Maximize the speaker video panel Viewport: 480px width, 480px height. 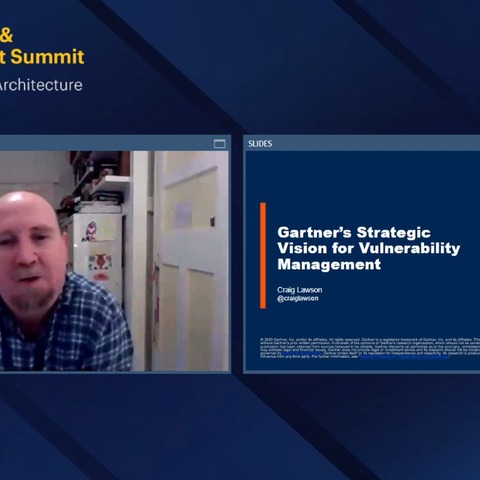tap(219, 144)
